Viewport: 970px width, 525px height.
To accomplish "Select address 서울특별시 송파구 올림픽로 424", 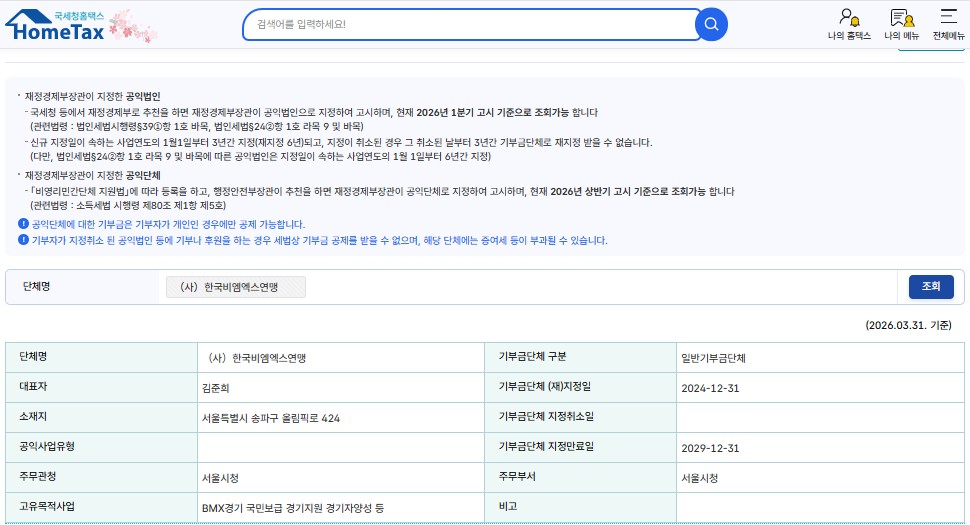I will (x=271, y=418).
